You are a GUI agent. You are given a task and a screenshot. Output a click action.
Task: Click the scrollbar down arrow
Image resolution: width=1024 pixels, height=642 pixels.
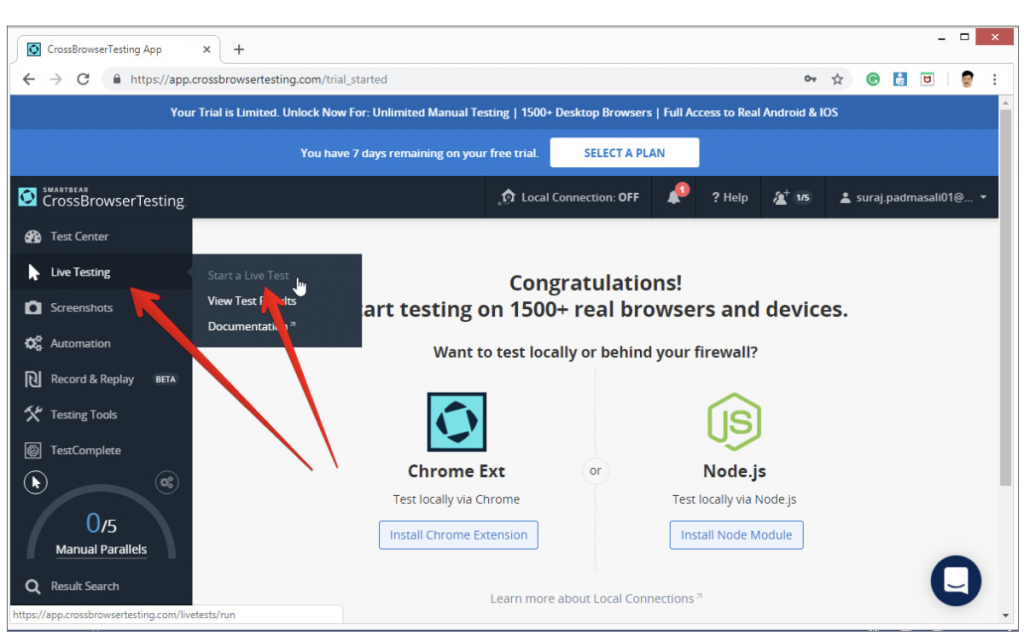[x=1006, y=615]
